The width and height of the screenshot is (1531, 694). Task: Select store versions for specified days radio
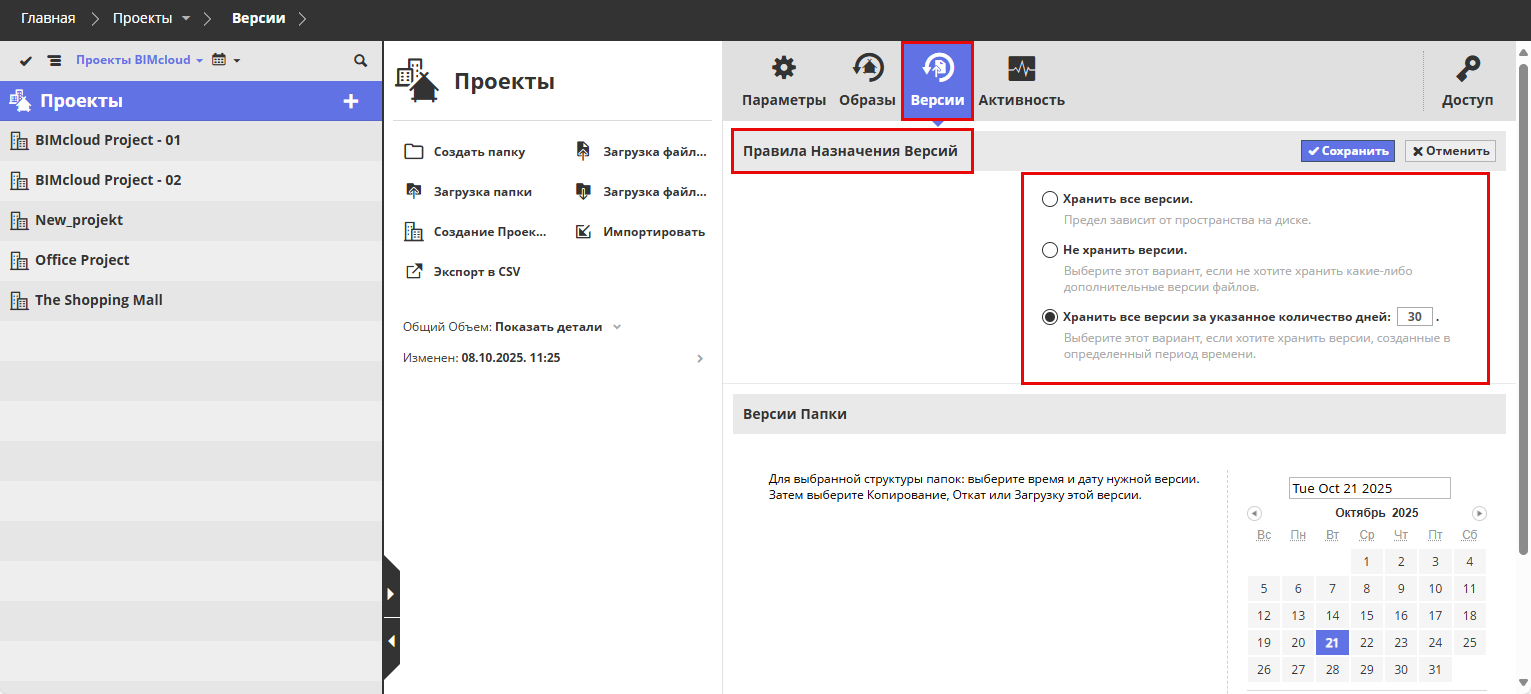(1050, 317)
